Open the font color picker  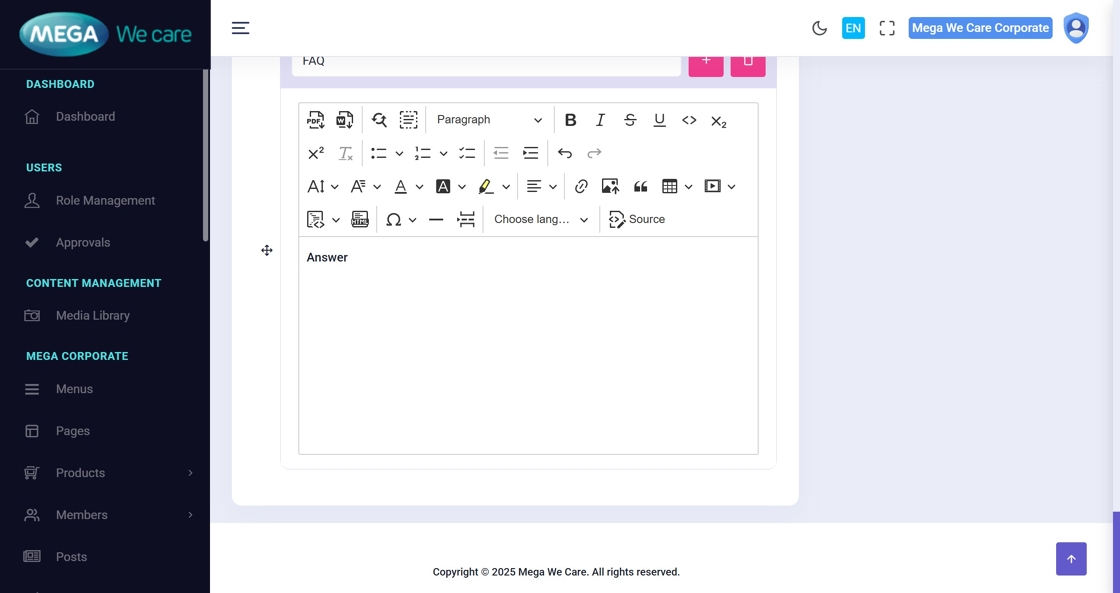pyautogui.click(x=401, y=187)
